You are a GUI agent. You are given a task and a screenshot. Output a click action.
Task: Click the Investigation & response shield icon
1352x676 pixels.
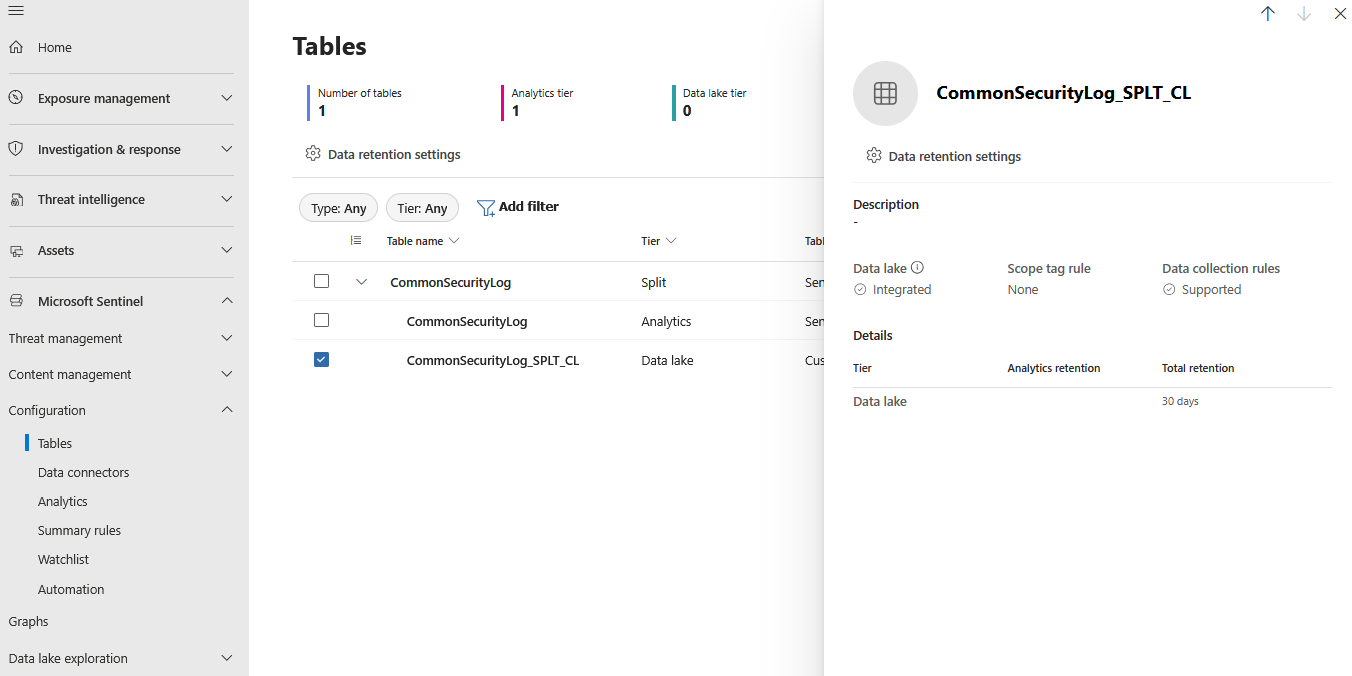pos(16,149)
